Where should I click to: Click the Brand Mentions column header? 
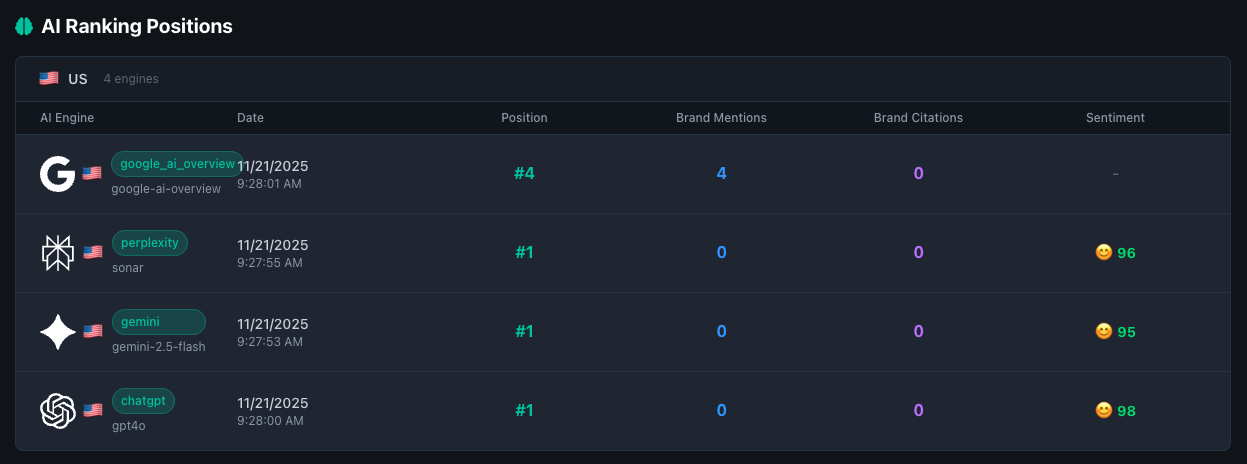point(721,118)
